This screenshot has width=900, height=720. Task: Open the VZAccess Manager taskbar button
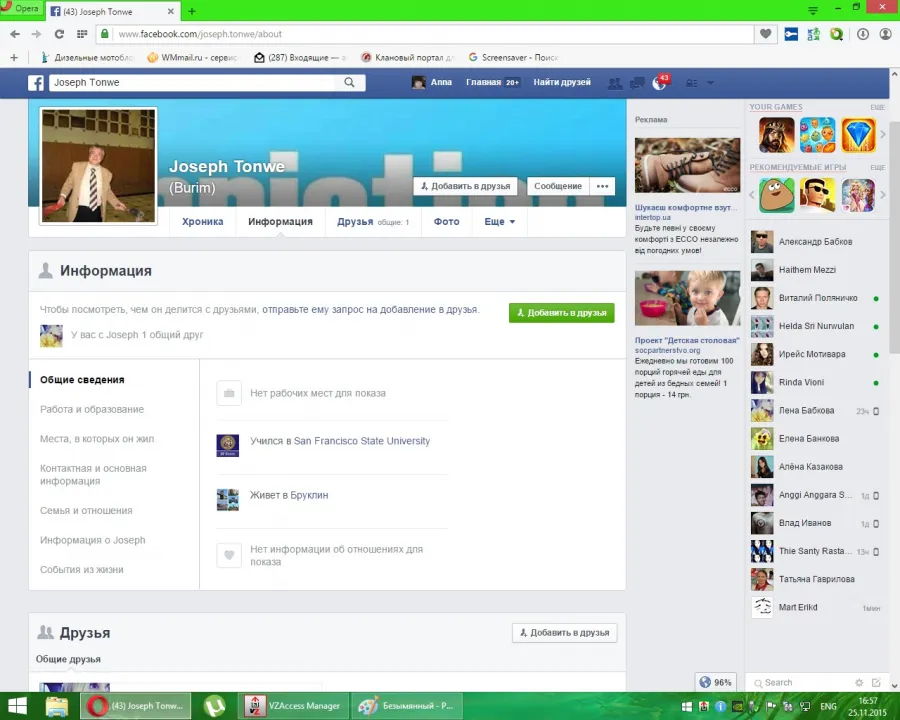[293, 706]
